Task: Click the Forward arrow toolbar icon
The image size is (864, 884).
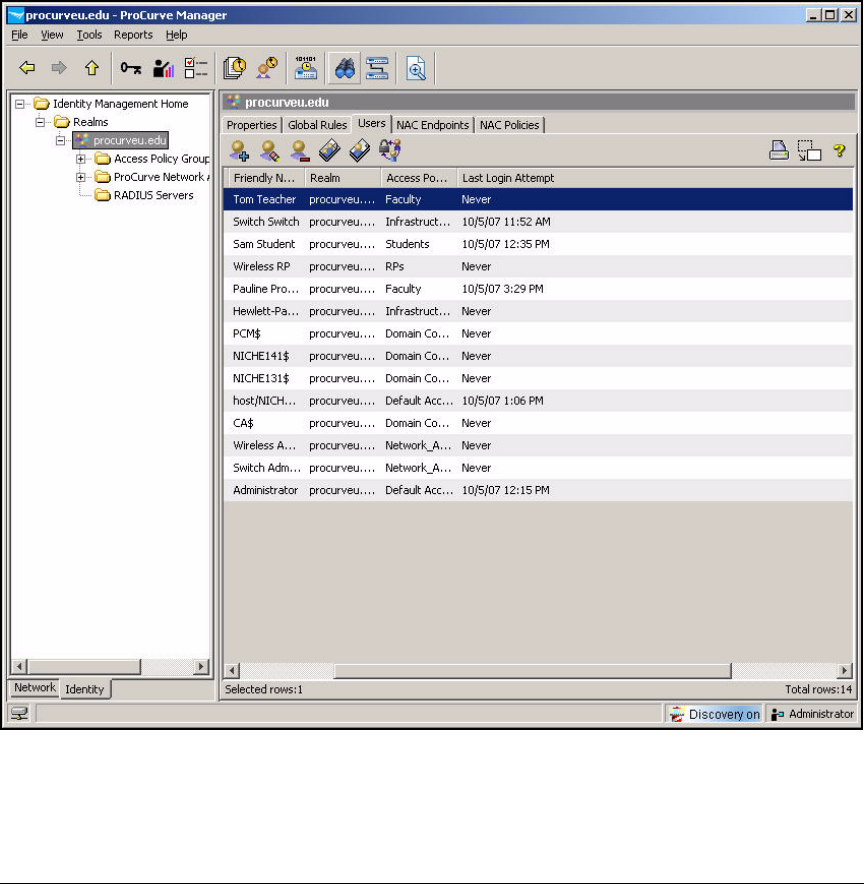Action: (x=59, y=68)
